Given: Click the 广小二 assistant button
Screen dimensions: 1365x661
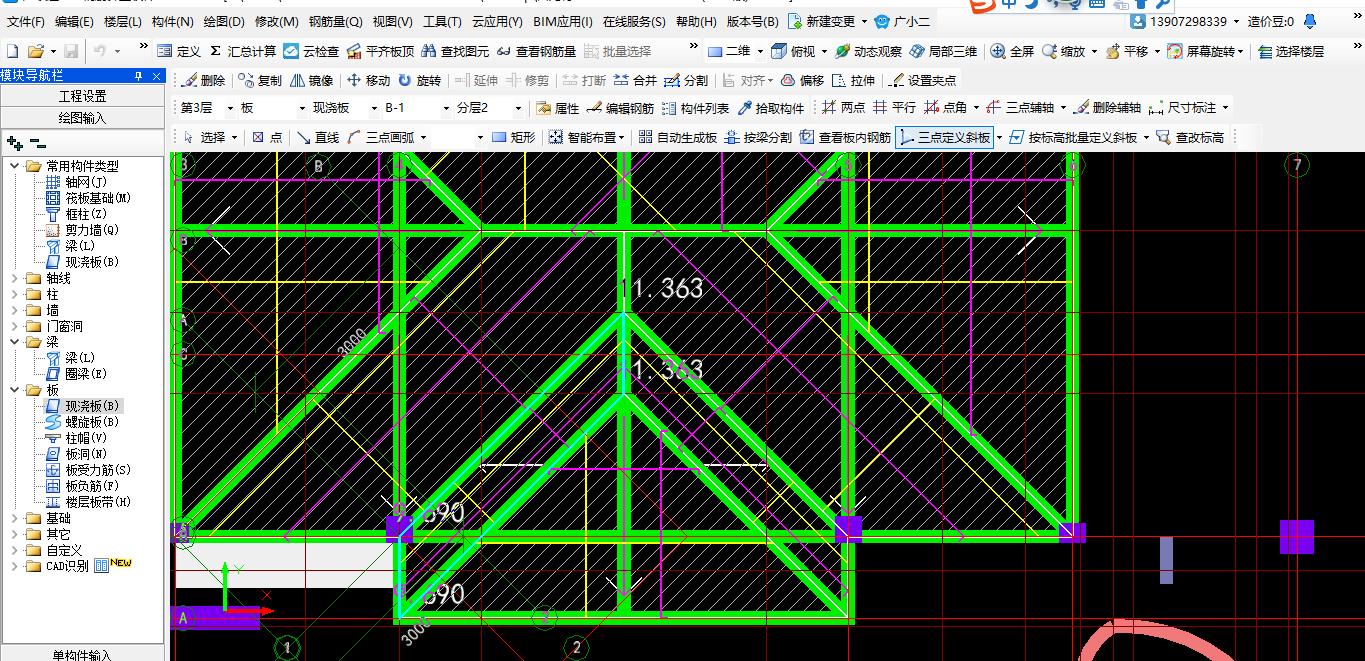Looking at the screenshot, I should 901,22.
